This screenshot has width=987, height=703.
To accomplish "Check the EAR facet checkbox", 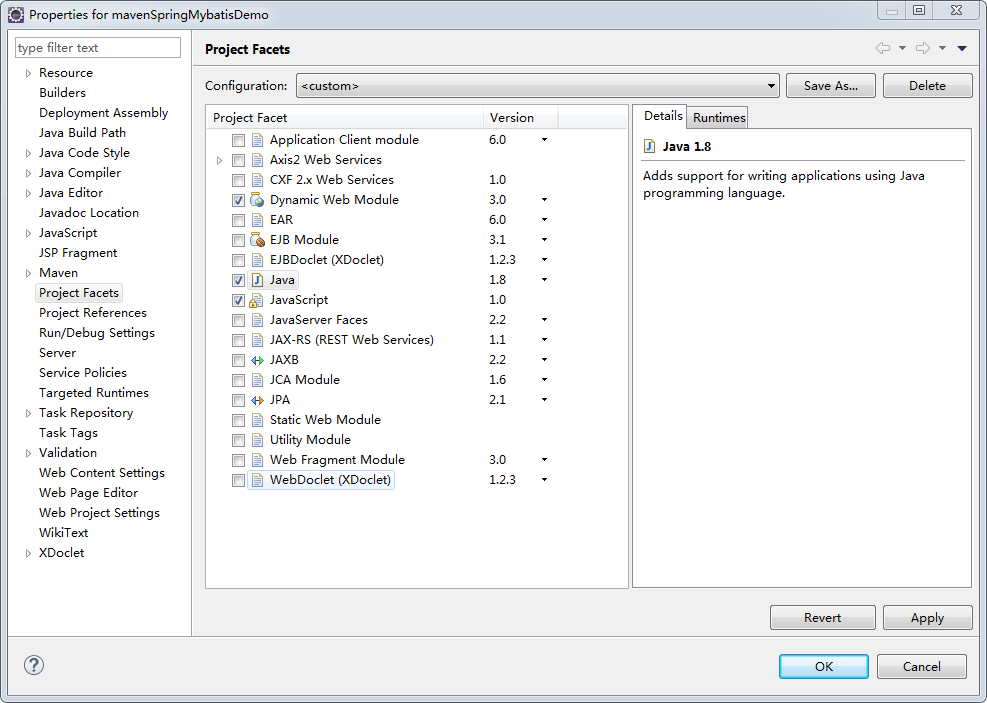I will (x=239, y=220).
